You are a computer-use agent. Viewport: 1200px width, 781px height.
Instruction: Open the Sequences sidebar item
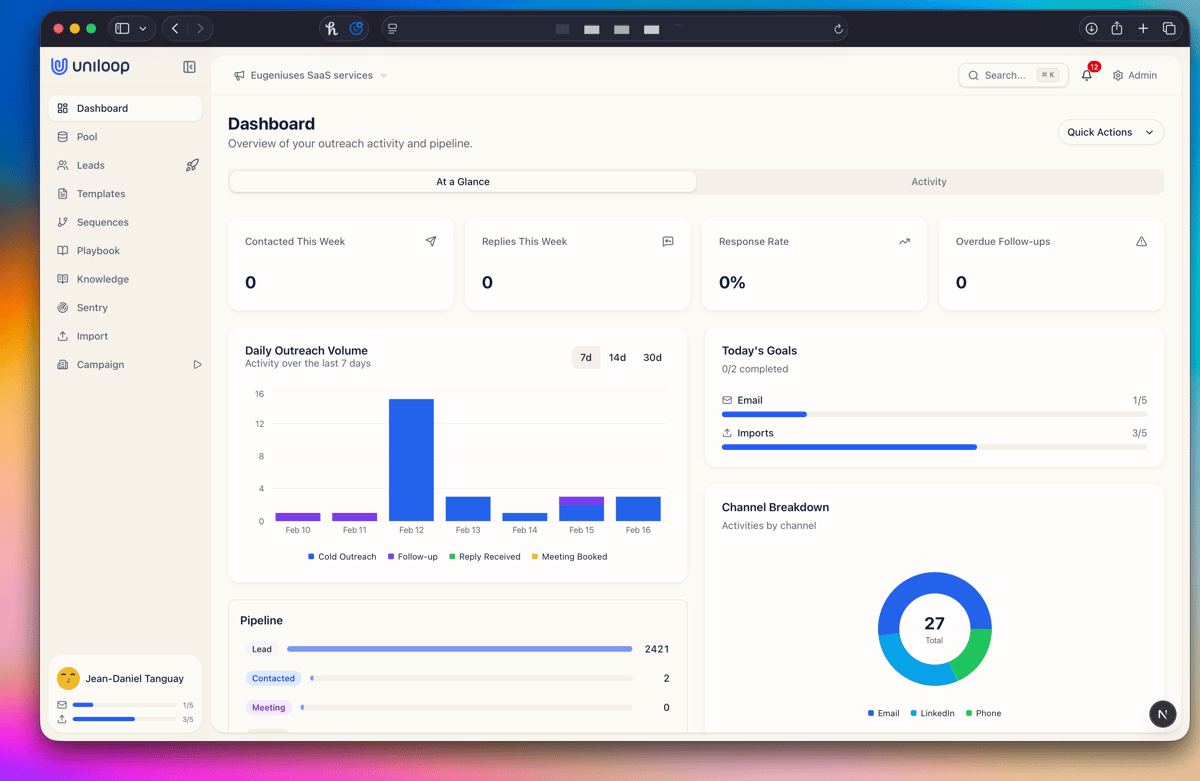pos(125,222)
